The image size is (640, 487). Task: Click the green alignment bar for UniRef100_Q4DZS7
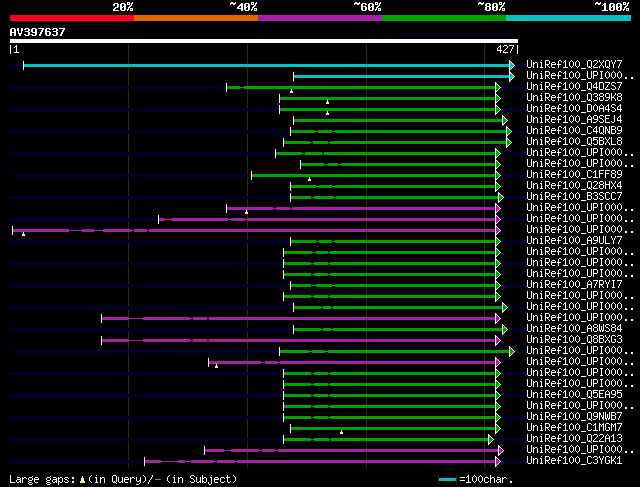pos(361,87)
